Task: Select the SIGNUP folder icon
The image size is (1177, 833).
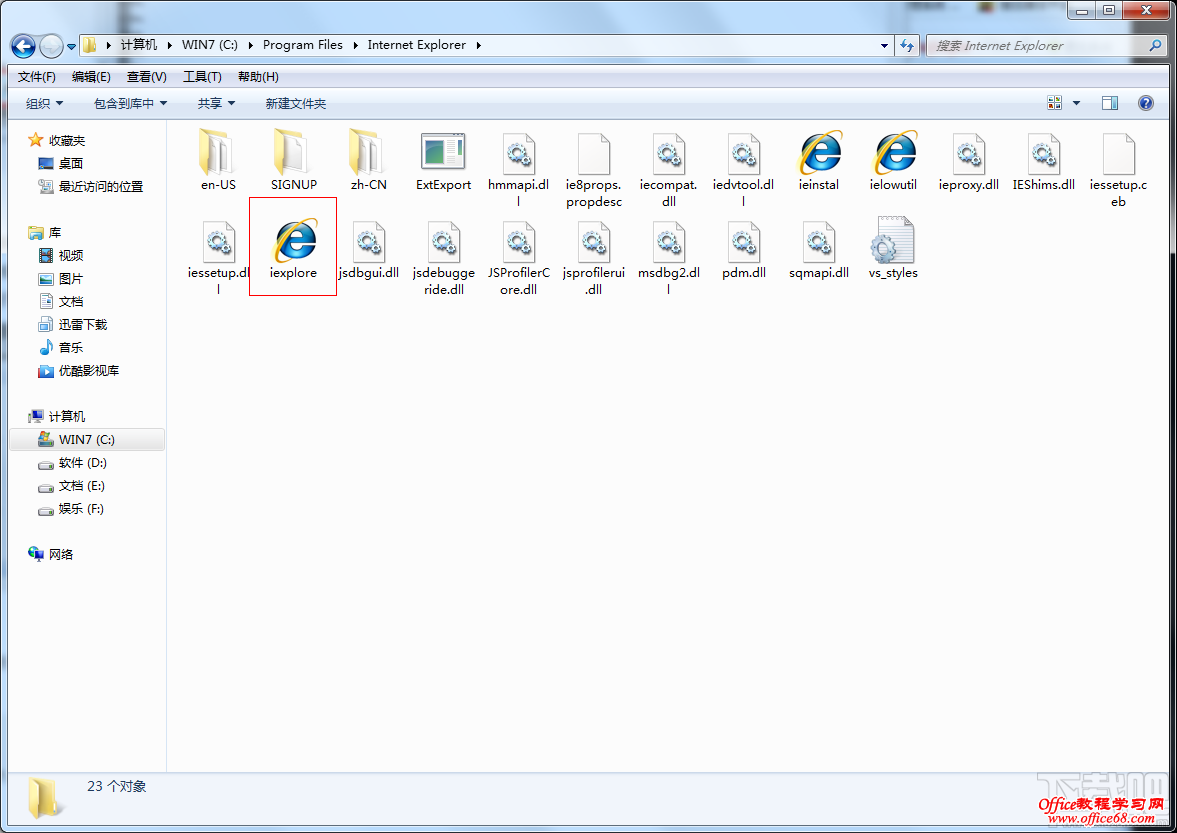Action: coord(293,154)
